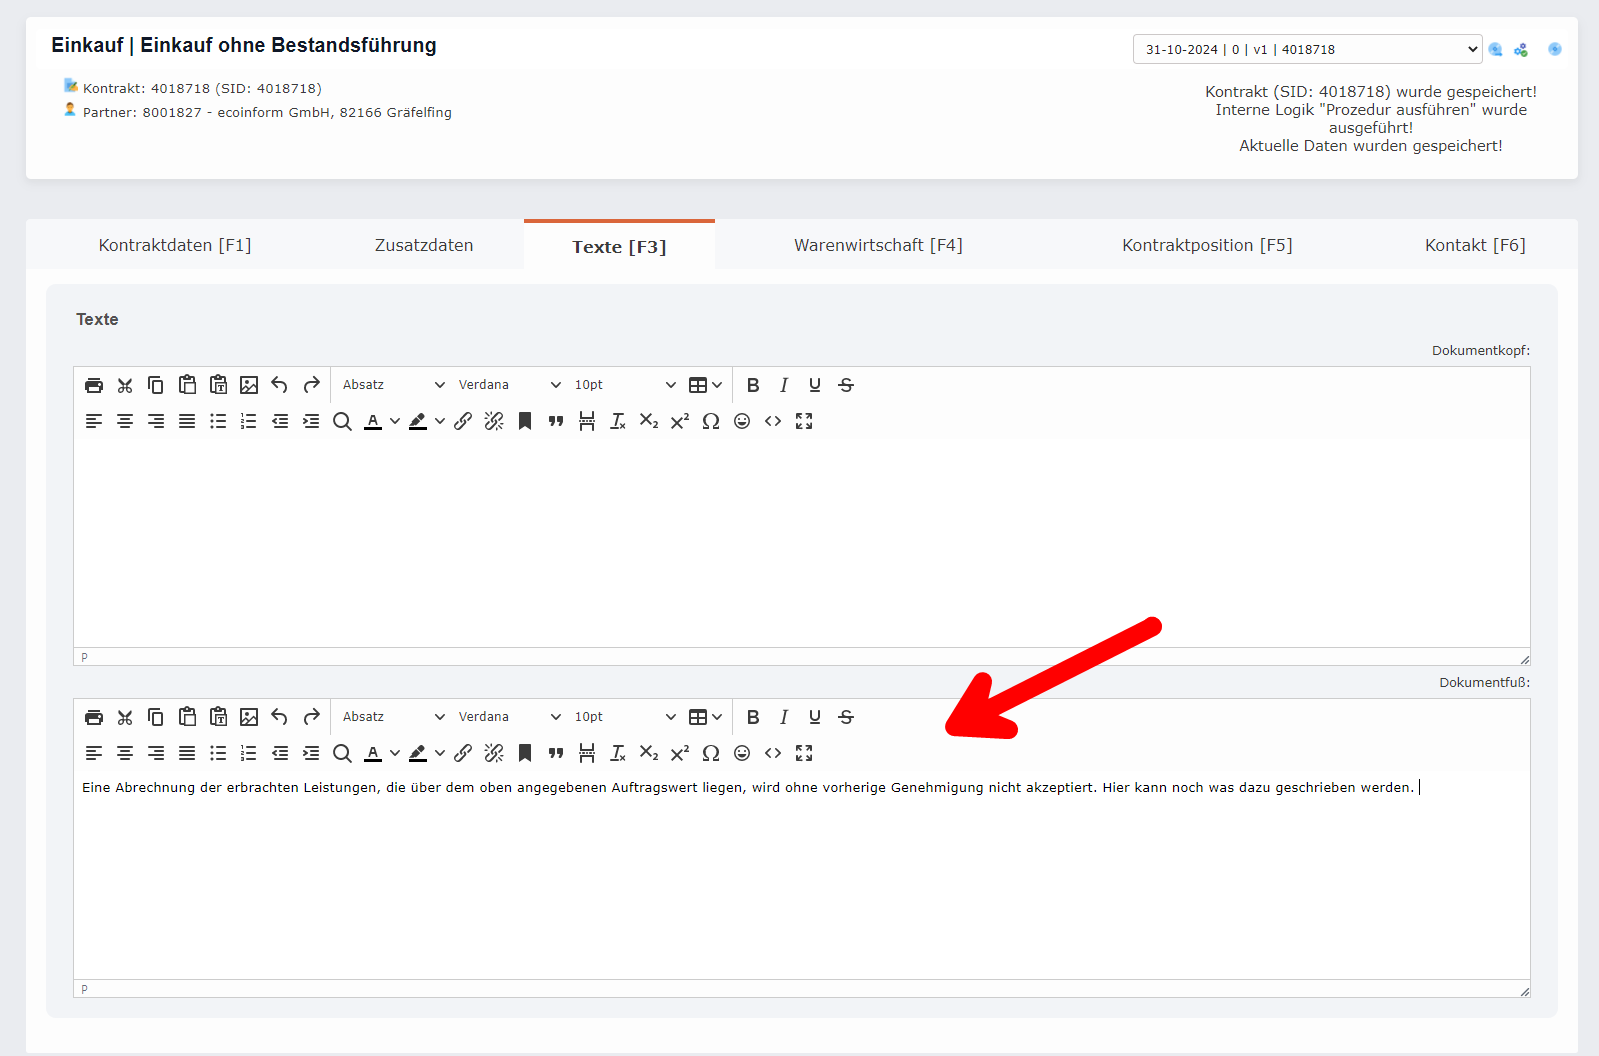Justify text in Dokumentfuß editor
The height and width of the screenshot is (1056, 1599).
click(x=187, y=753)
